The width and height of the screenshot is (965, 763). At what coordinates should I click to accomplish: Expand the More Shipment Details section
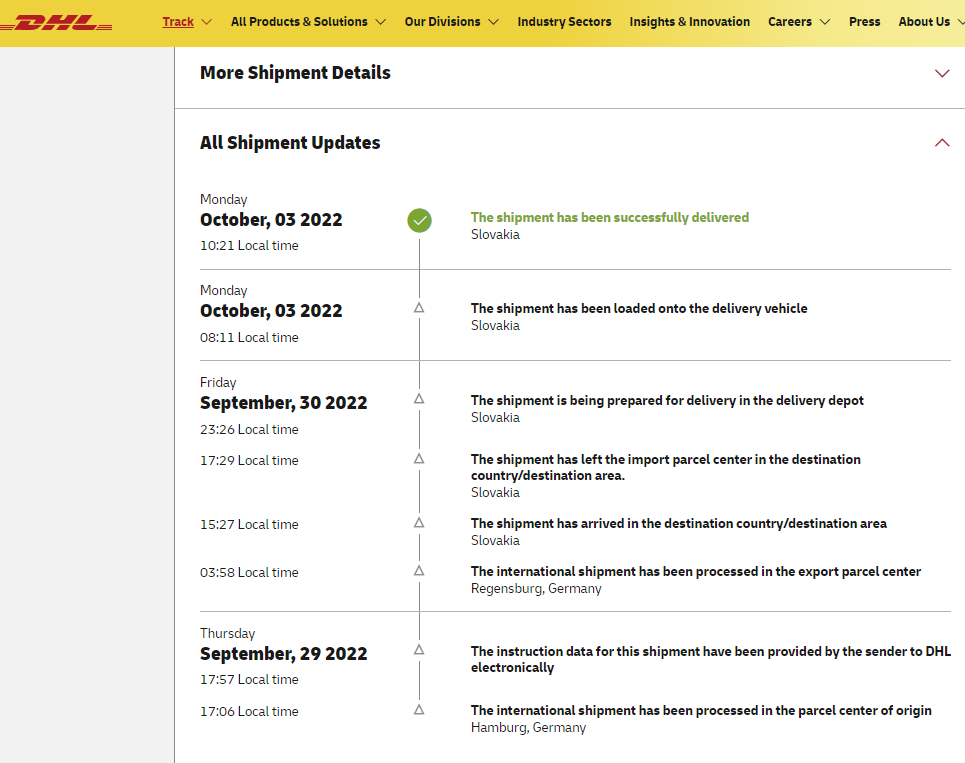click(941, 73)
